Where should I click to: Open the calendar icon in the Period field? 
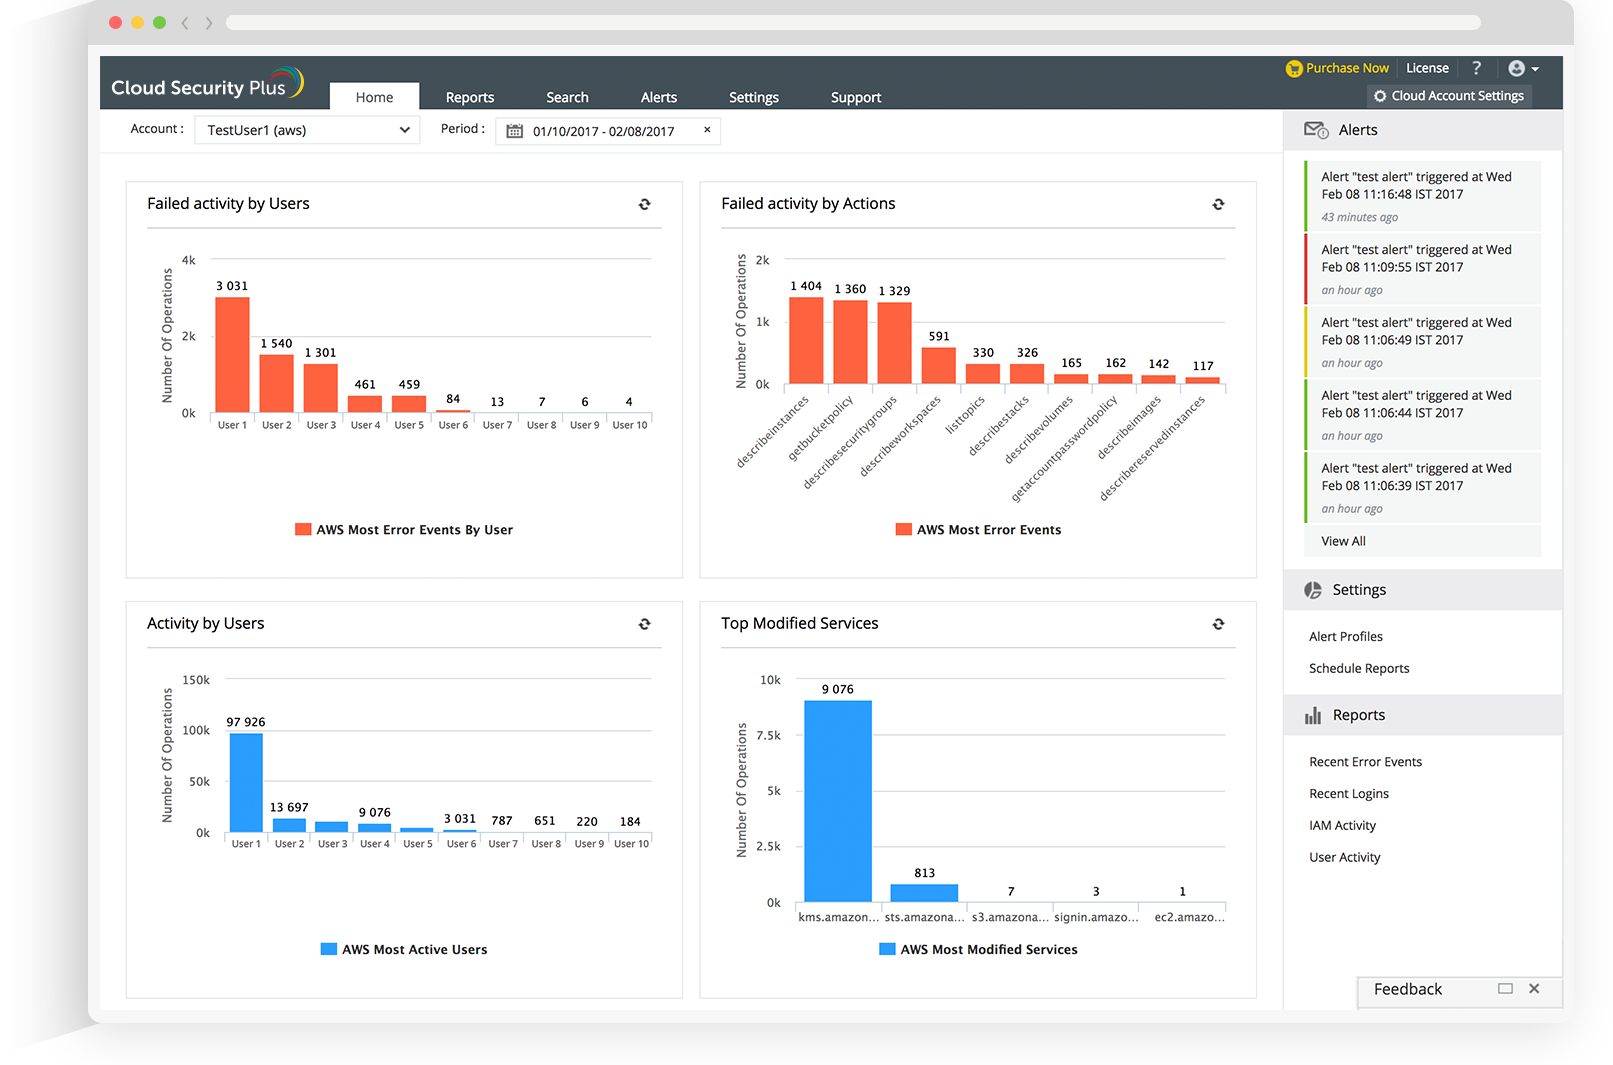(513, 131)
